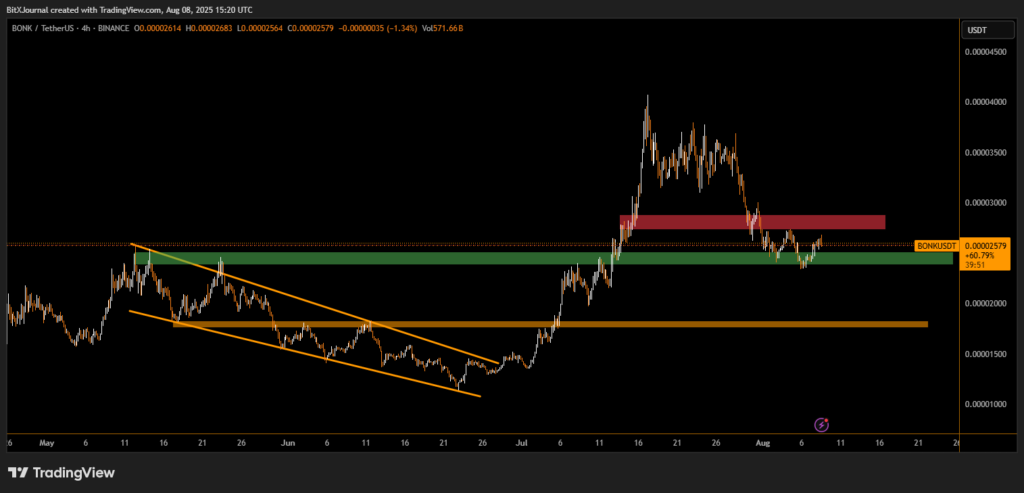Click the Jul label on time axis
Screen dimensions: 1024x493
click(521, 441)
